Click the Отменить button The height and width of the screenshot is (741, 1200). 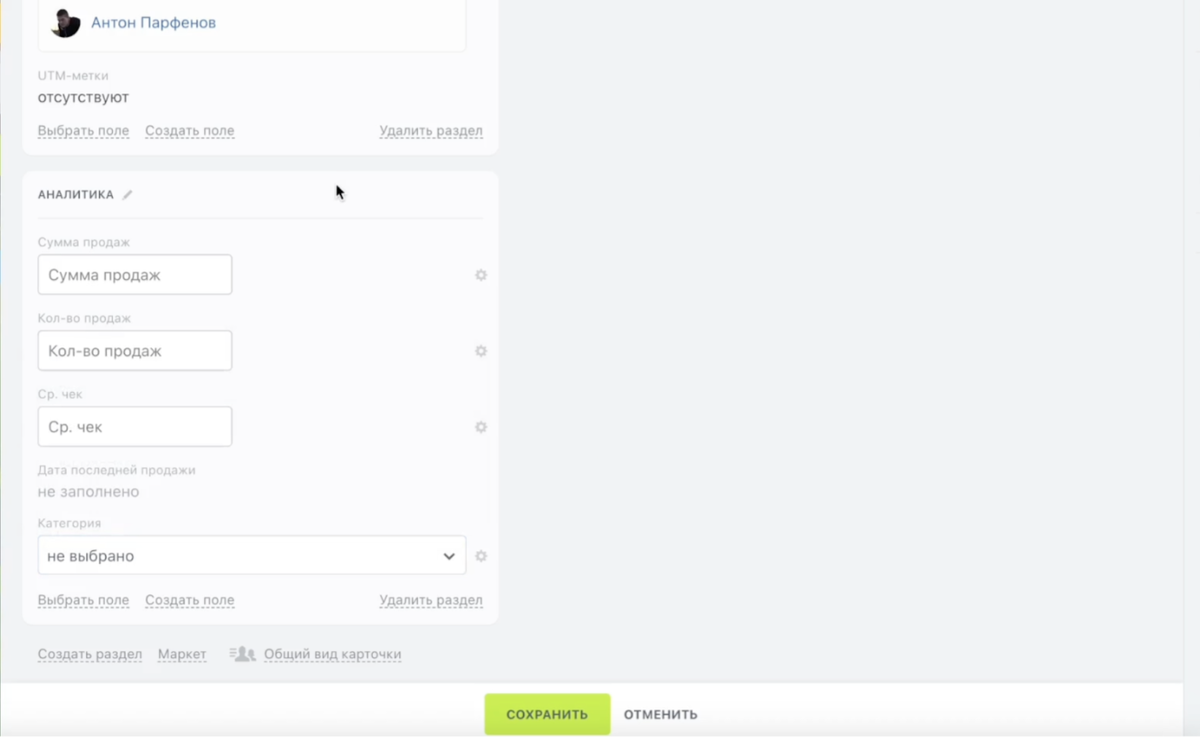pos(661,714)
